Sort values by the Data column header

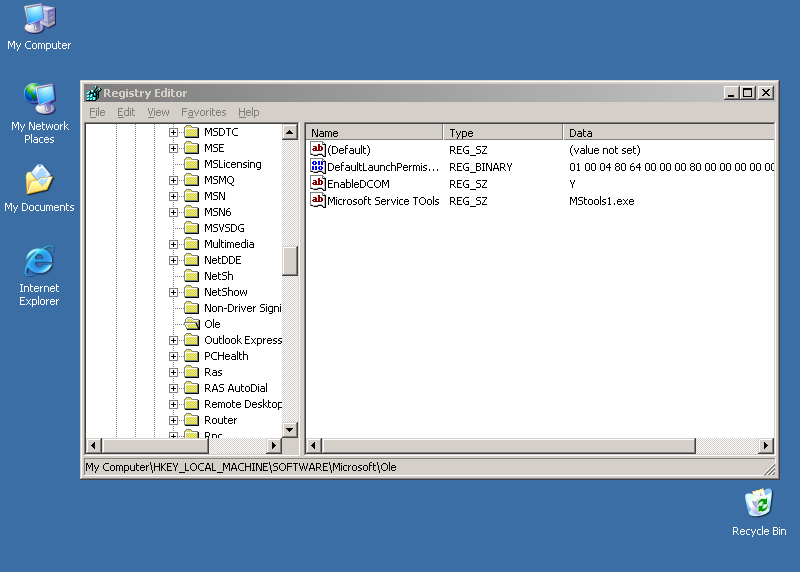point(669,133)
